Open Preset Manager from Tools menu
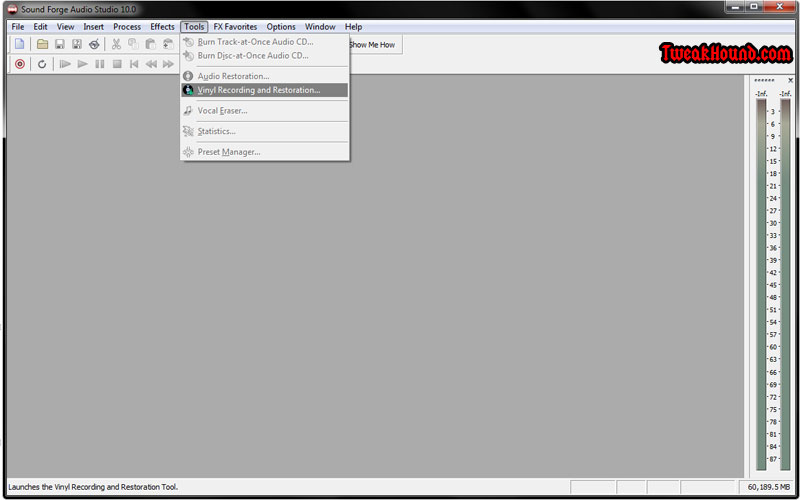The height and width of the screenshot is (500, 800). pyautogui.click(x=265, y=152)
